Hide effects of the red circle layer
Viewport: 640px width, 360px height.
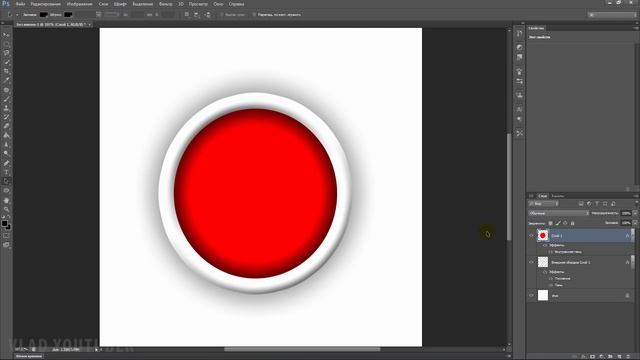pyautogui.click(x=545, y=245)
